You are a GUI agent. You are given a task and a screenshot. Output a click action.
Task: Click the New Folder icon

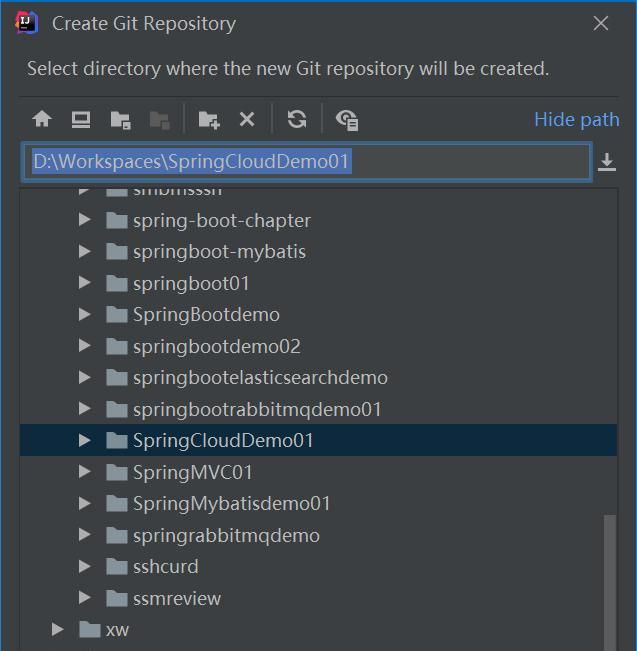[x=209, y=120]
